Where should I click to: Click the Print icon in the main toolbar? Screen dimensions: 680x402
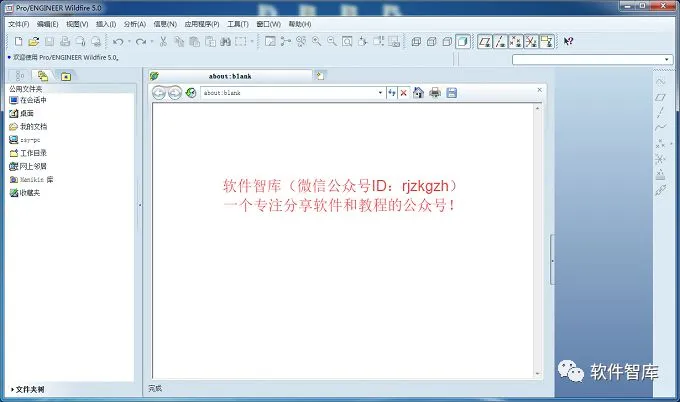[65, 41]
